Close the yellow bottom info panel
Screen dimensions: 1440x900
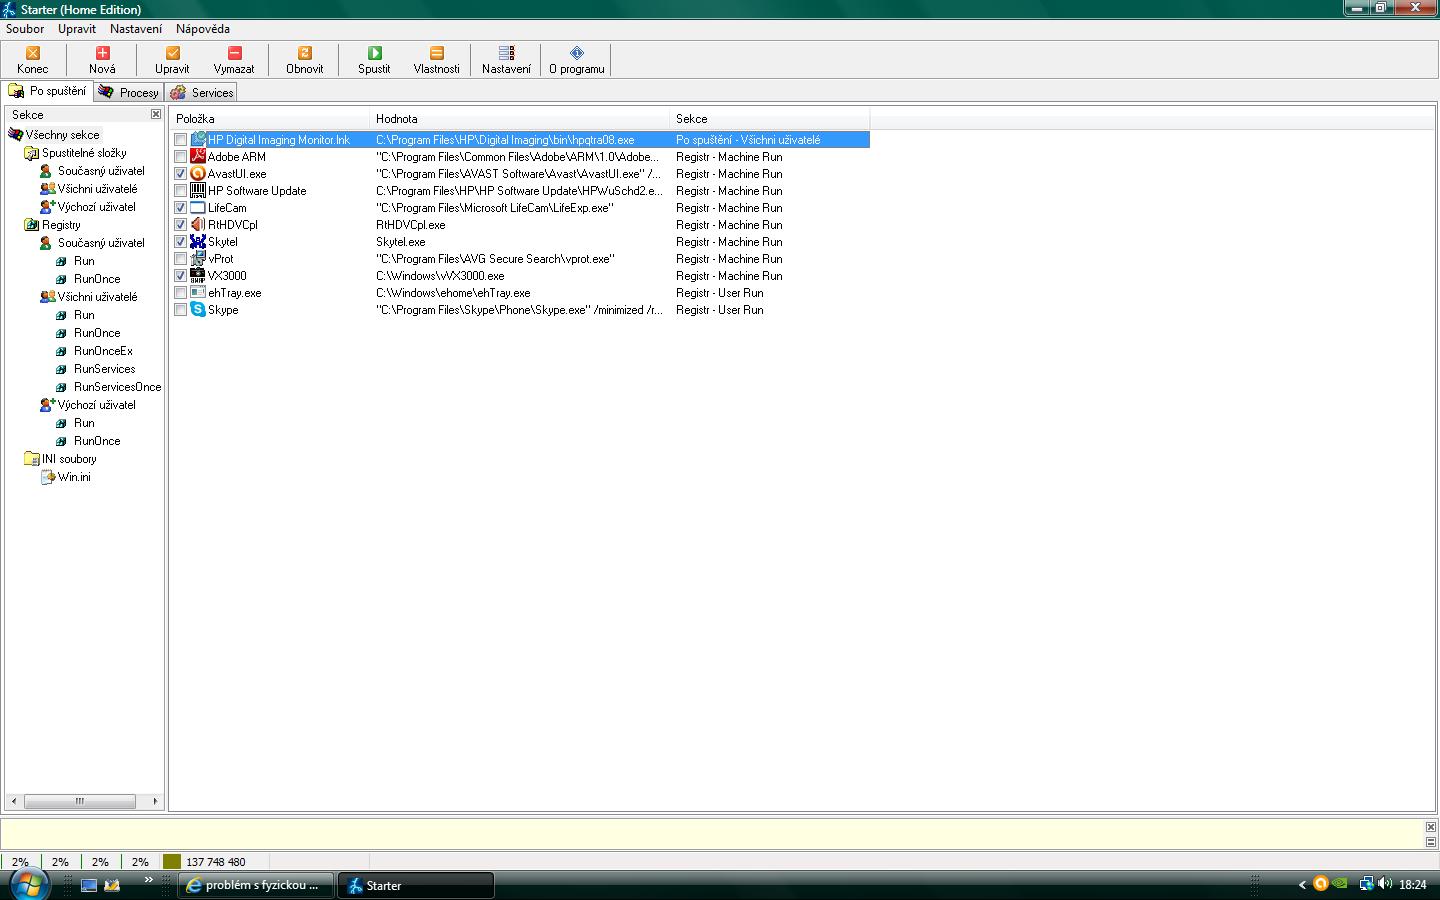pyautogui.click(x=1431, y=827)
